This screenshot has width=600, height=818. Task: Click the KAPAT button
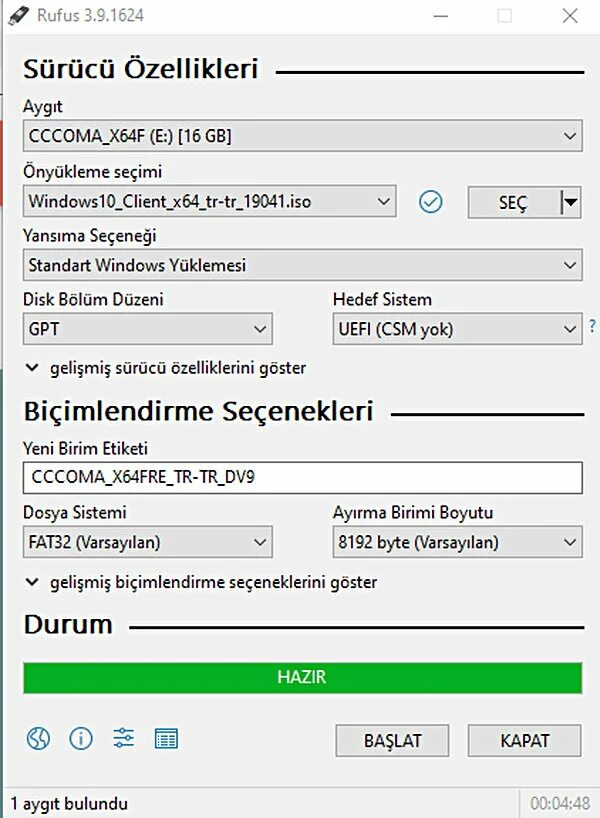(524, 740)
